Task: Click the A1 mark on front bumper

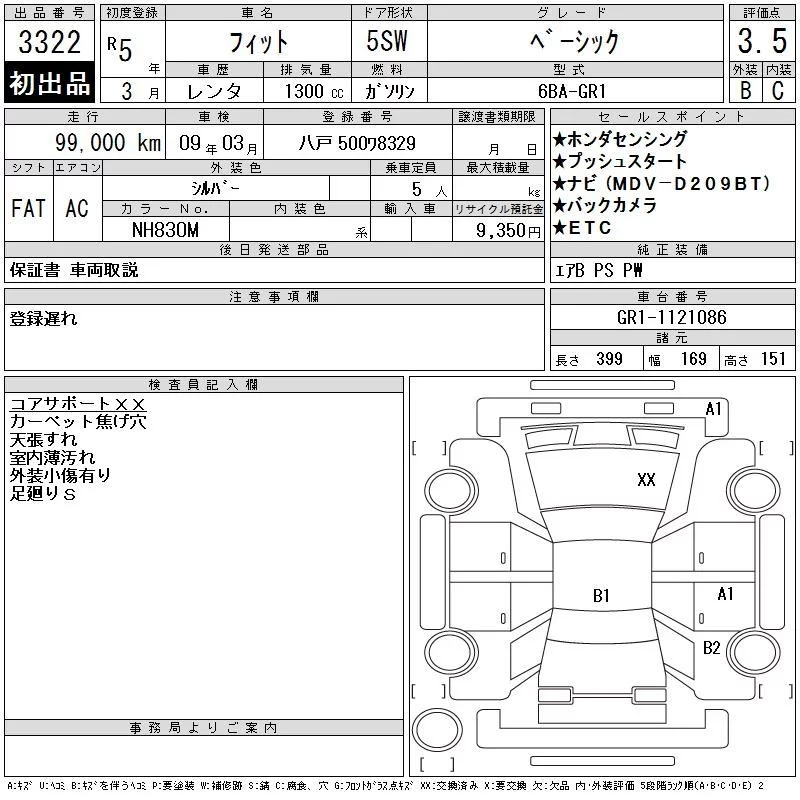Action: (713, 409)
